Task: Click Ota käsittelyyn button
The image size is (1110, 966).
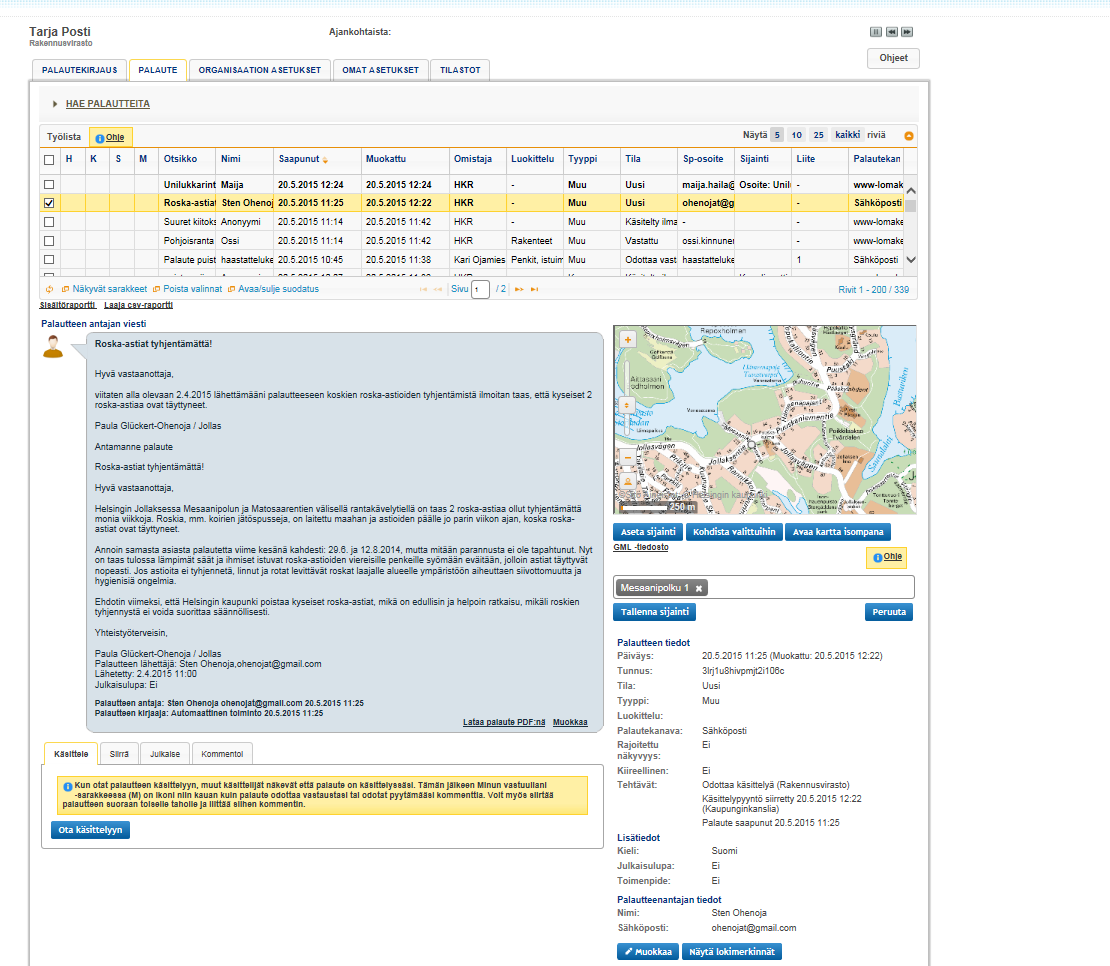Action: pyautogui.click(x=91, y=830)
